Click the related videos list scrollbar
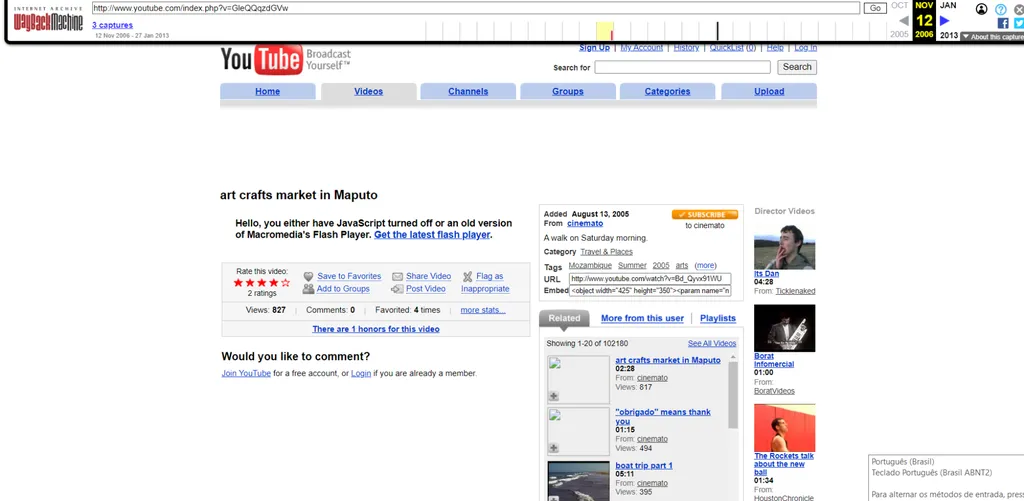 [733, 420]
